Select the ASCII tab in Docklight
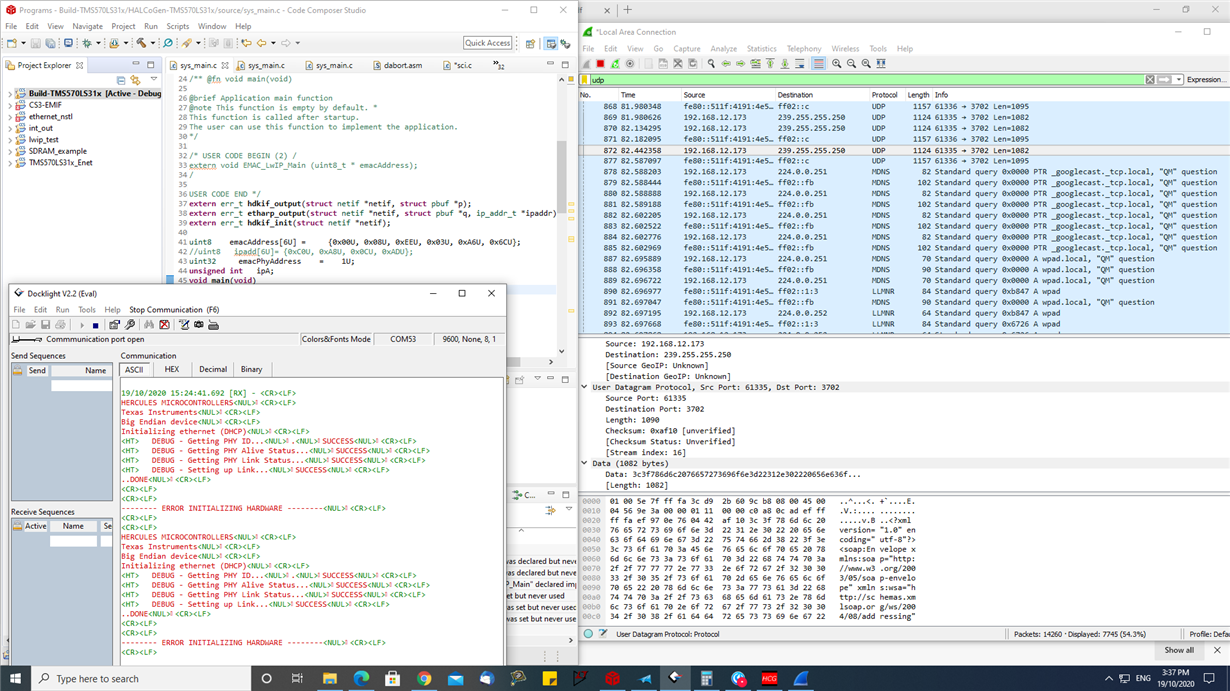The height and width of the screenshot is (691, 1230). point(134,369)
